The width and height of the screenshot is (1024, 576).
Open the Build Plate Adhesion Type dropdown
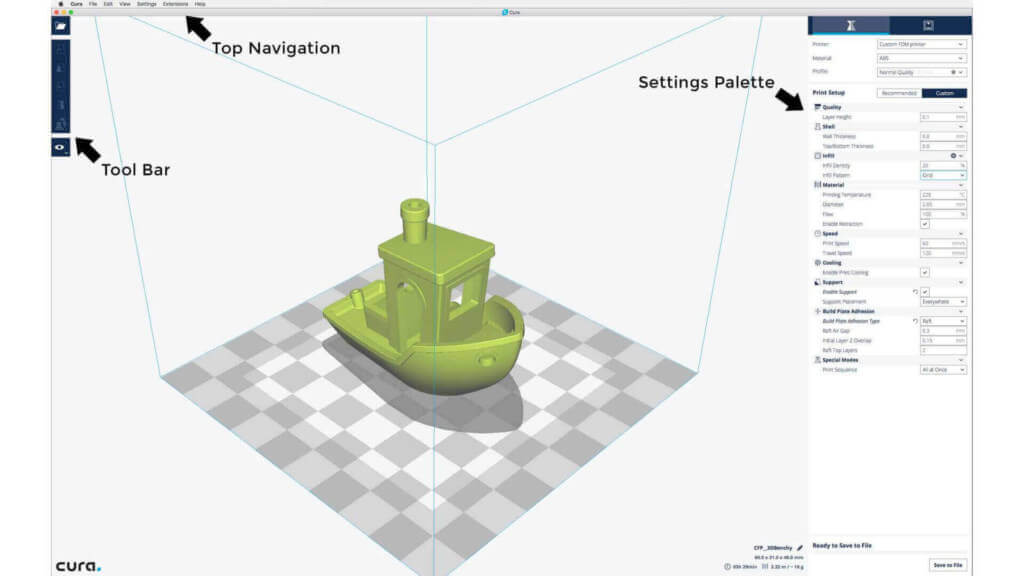coord(946,322)
